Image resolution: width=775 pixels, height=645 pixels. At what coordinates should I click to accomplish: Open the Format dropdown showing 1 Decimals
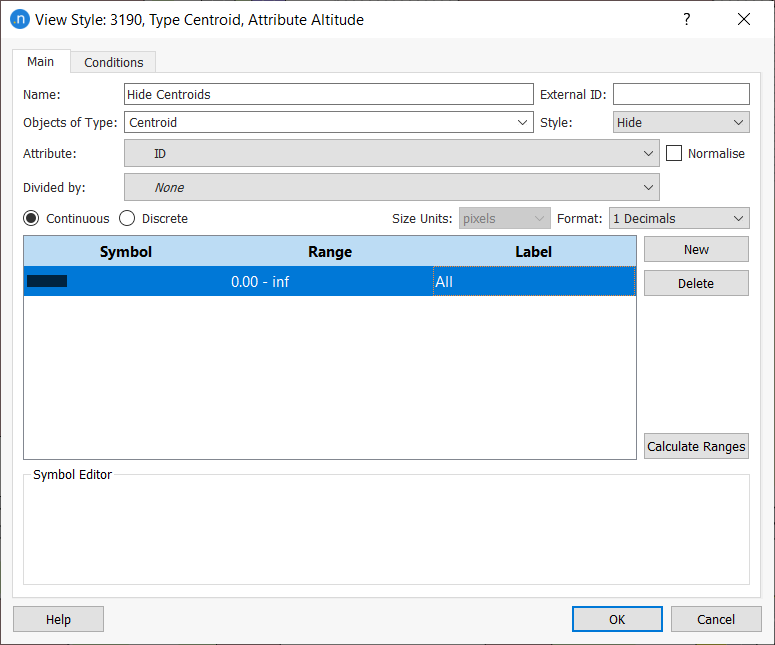678,218
